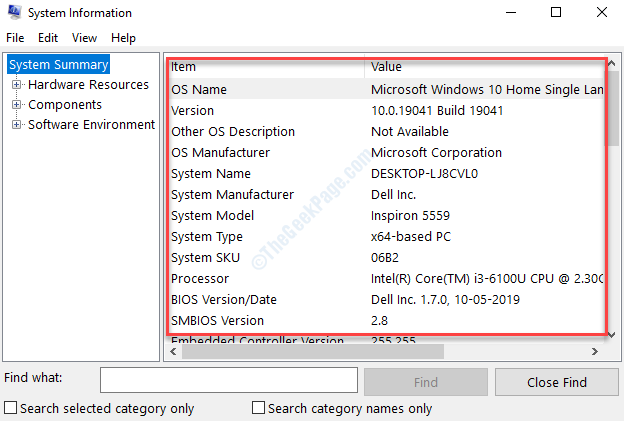
Task: Click the Value column header
Action: (x=485, y=66)
